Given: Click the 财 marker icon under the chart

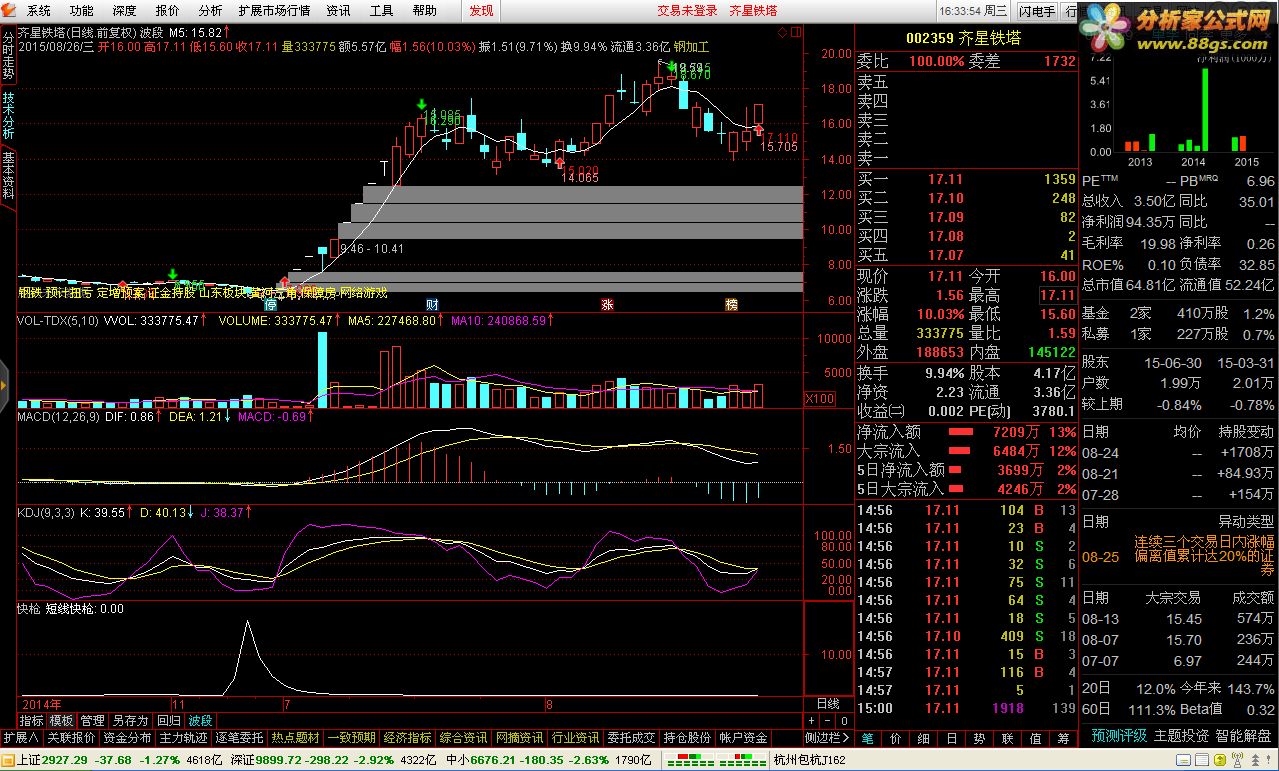Looking at the screenshot, I should 432,304.
